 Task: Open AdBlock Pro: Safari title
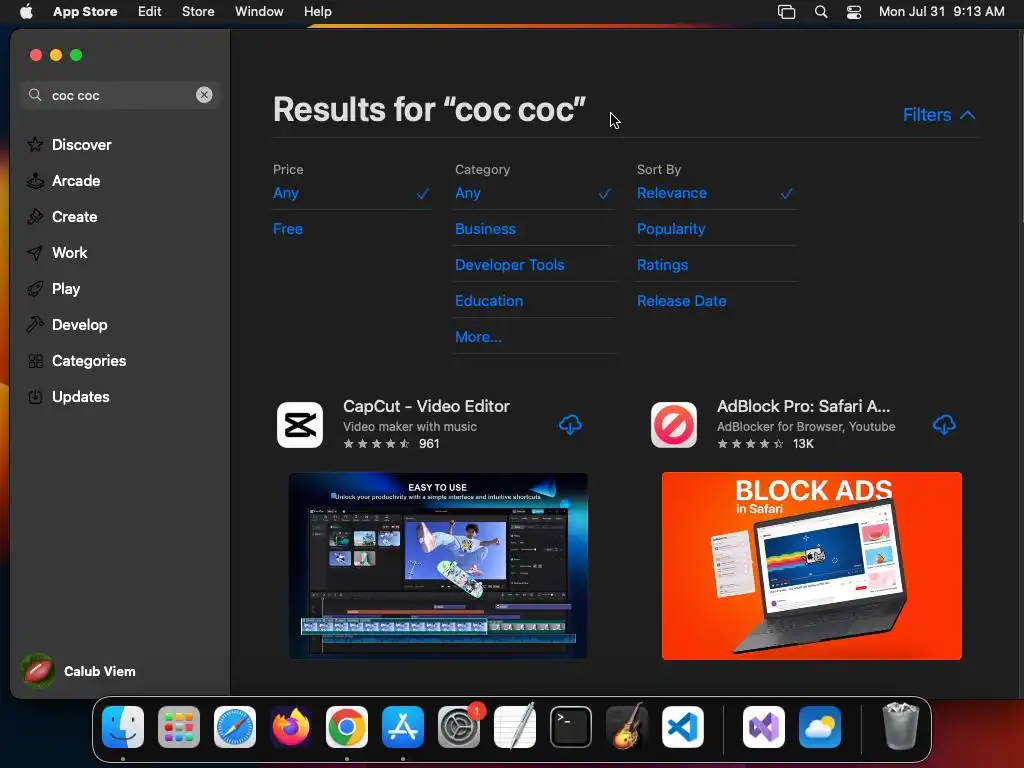pos(803,406)
